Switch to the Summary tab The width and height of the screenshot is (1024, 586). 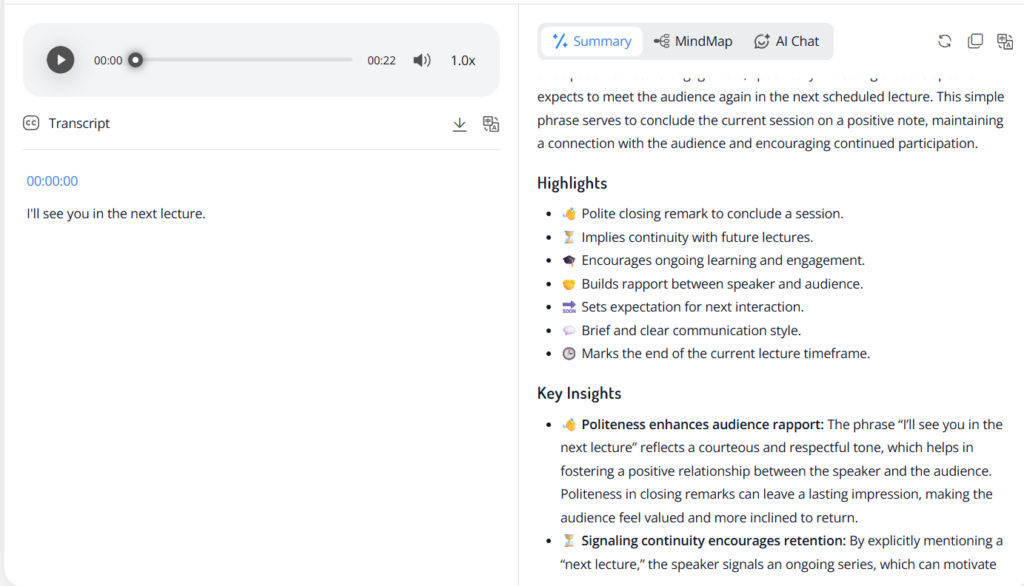(591, 41)
